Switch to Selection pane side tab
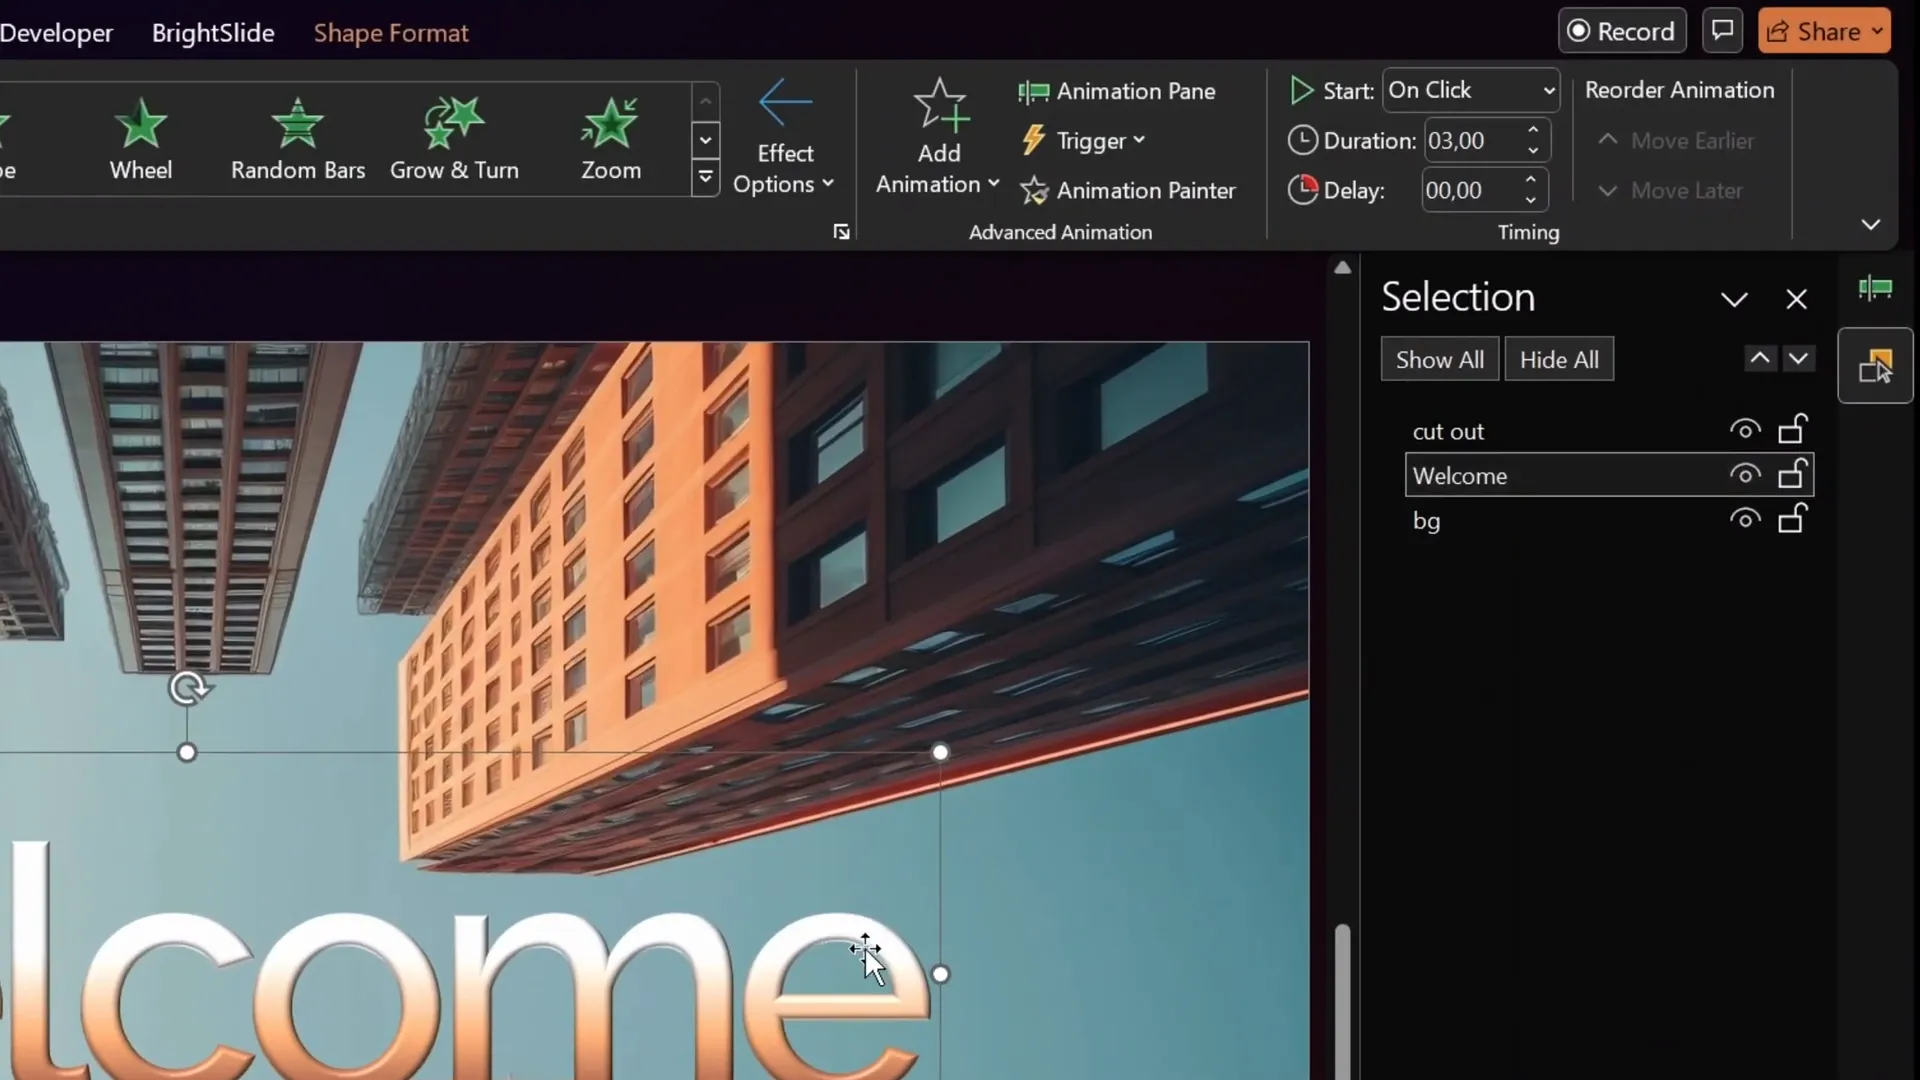The image size is (1920, 1080). (x=1875, y=366)
